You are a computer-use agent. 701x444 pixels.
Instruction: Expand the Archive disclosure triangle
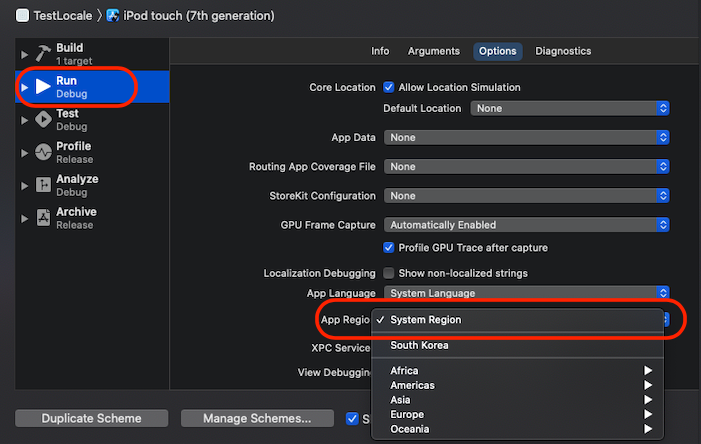tap(24, 219)
